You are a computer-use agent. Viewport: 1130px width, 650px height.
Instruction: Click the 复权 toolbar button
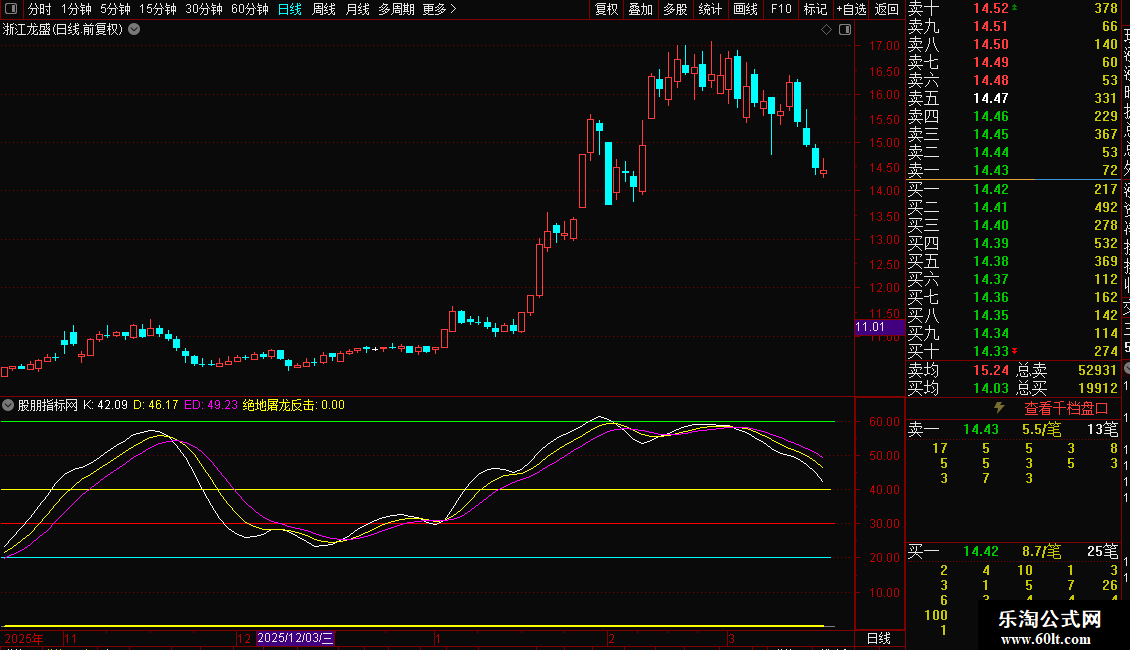(606, 9)
